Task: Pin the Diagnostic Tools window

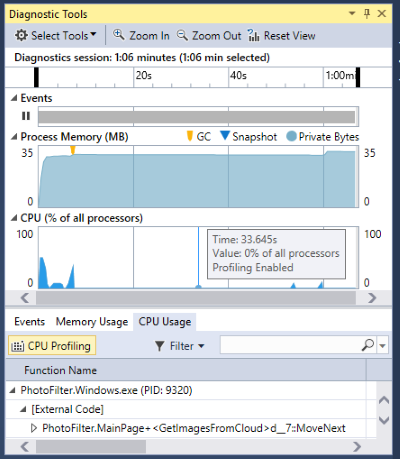Action: tap(367, 14)
